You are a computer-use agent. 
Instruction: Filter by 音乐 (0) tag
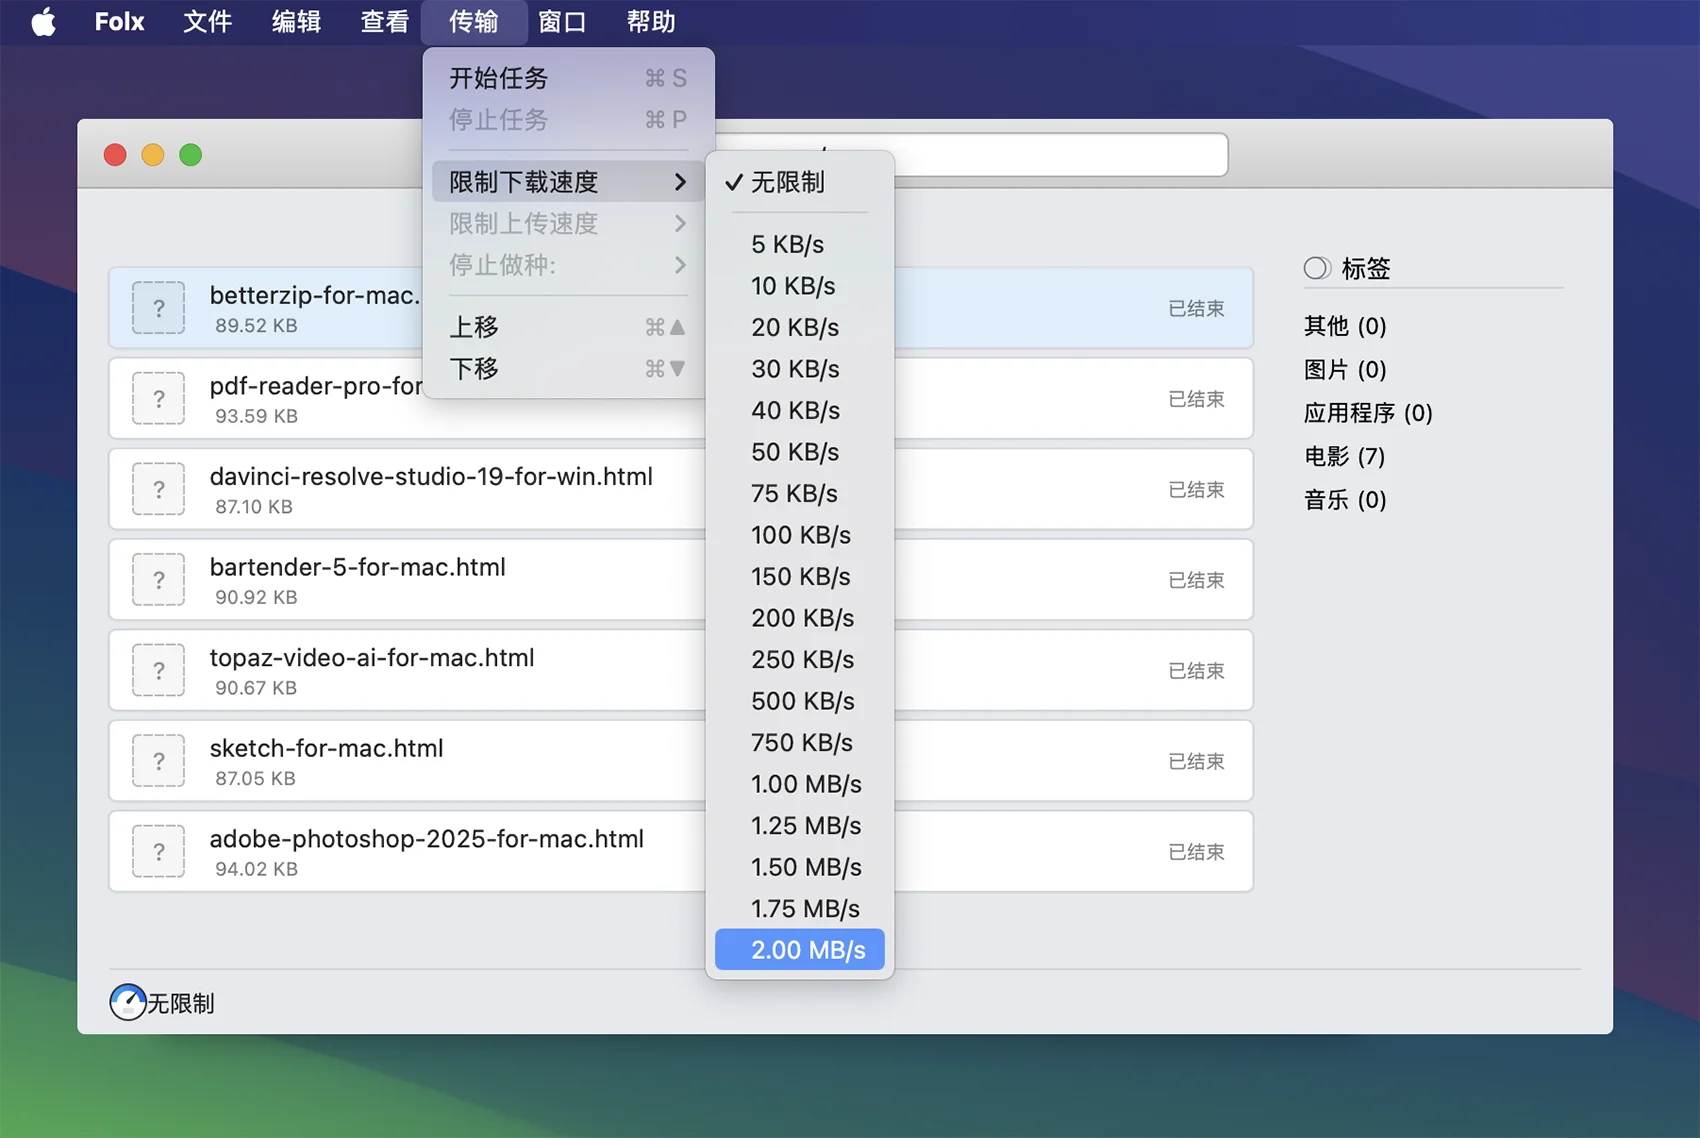1345,500
